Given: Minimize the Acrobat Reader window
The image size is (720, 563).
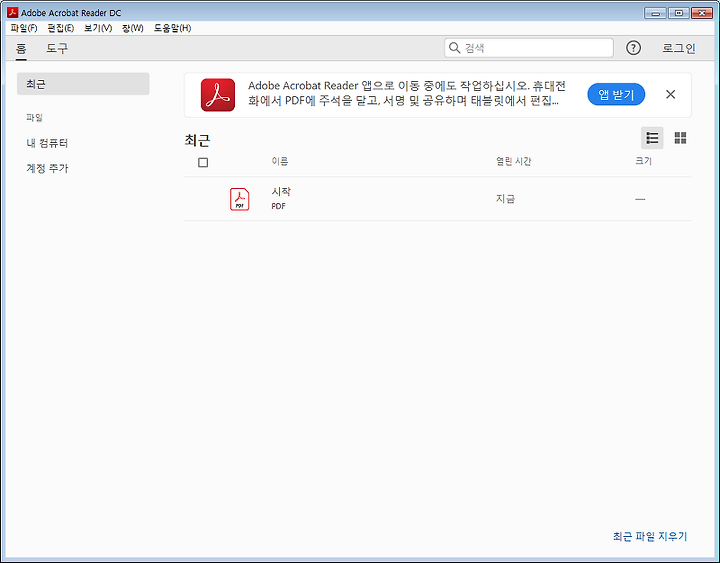Looking at the screenshot, I should 655,13.
